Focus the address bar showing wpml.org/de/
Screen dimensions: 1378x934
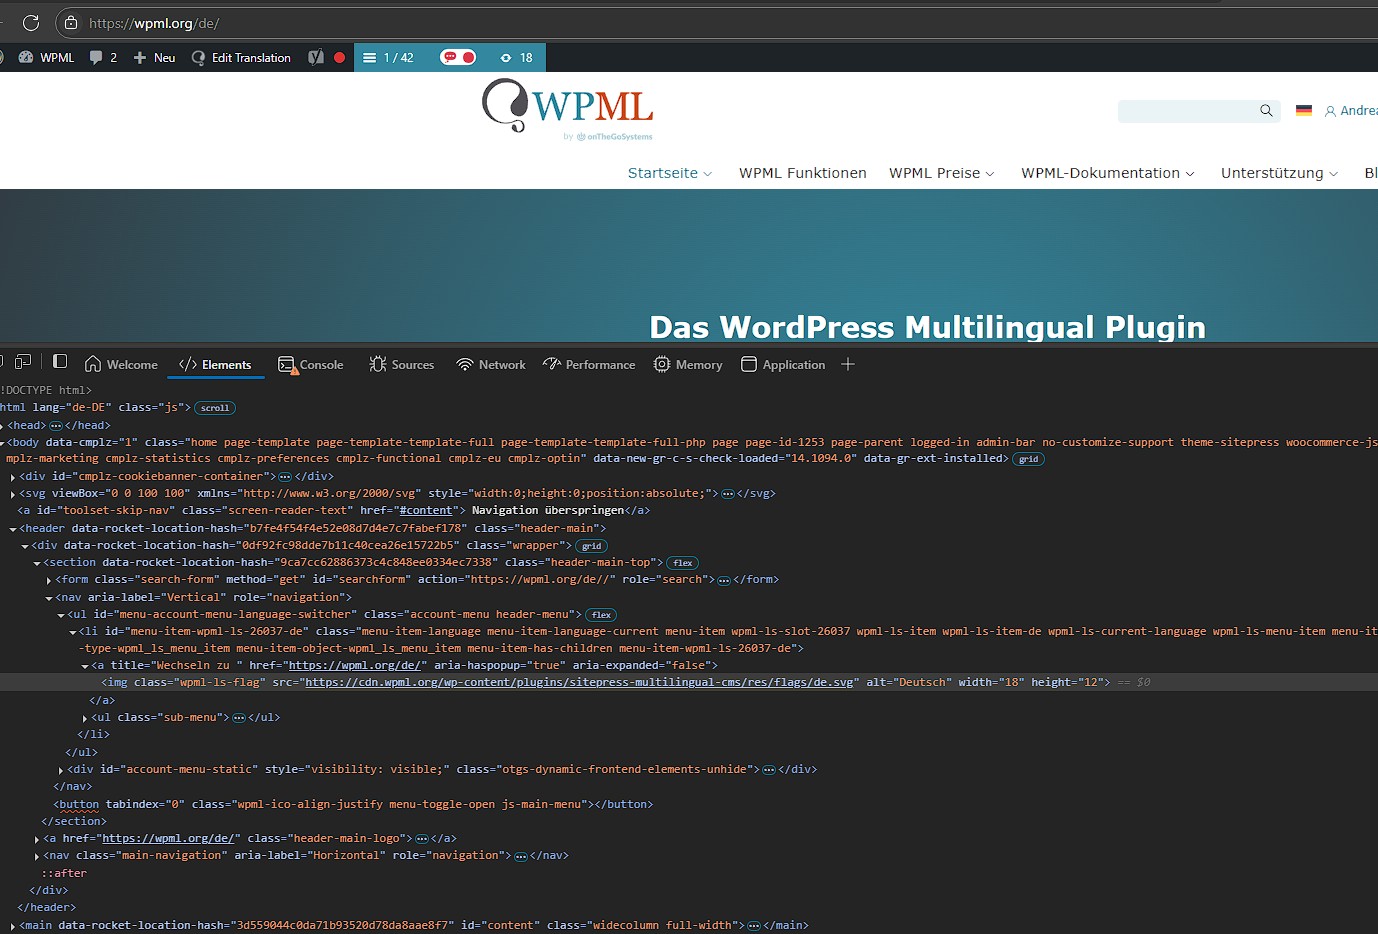tap(154, 23)
